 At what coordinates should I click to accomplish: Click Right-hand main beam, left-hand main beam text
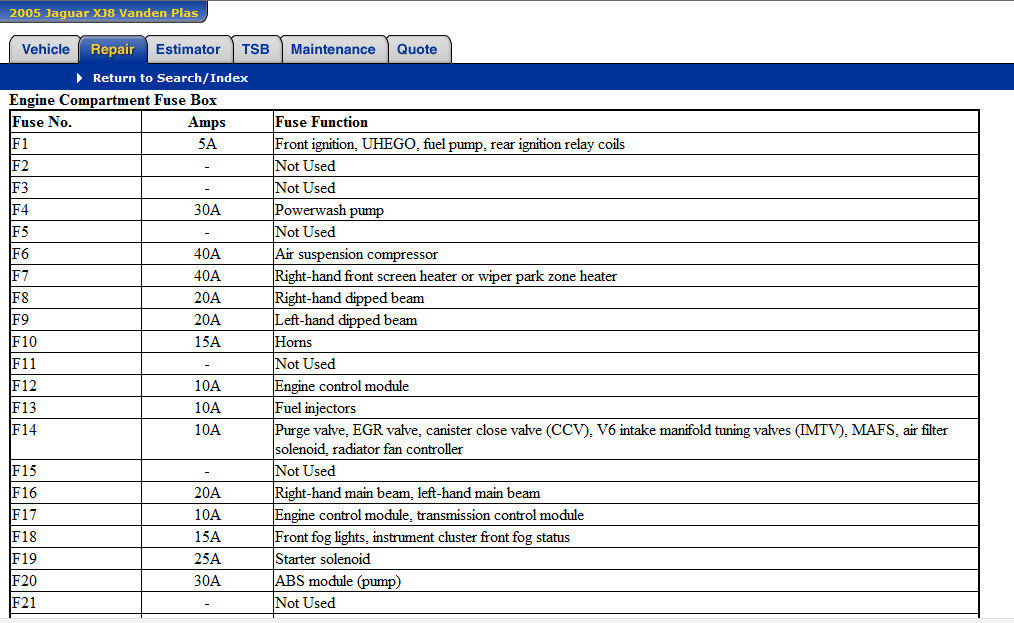click(407, 493)
